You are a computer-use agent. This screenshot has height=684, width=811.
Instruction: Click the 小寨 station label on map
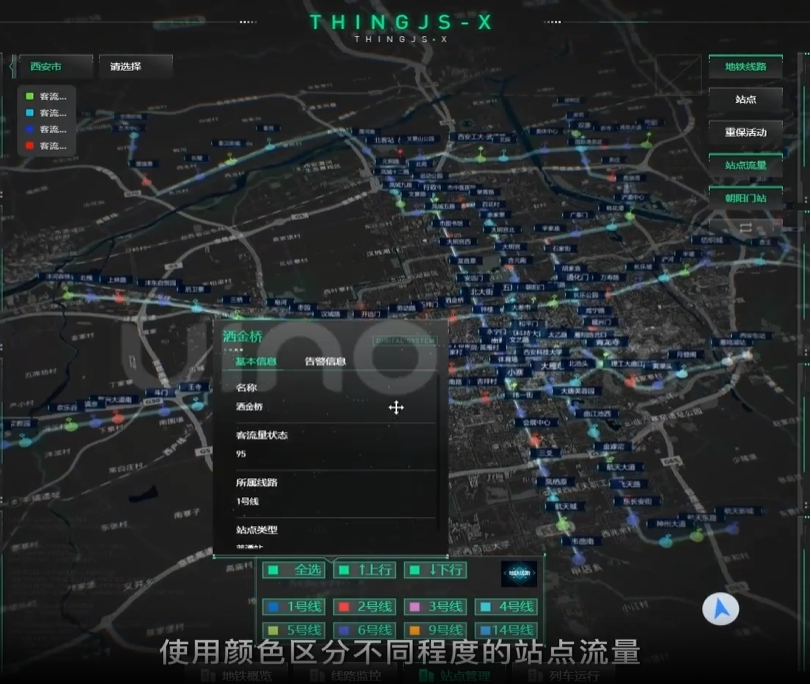[514, 372]
